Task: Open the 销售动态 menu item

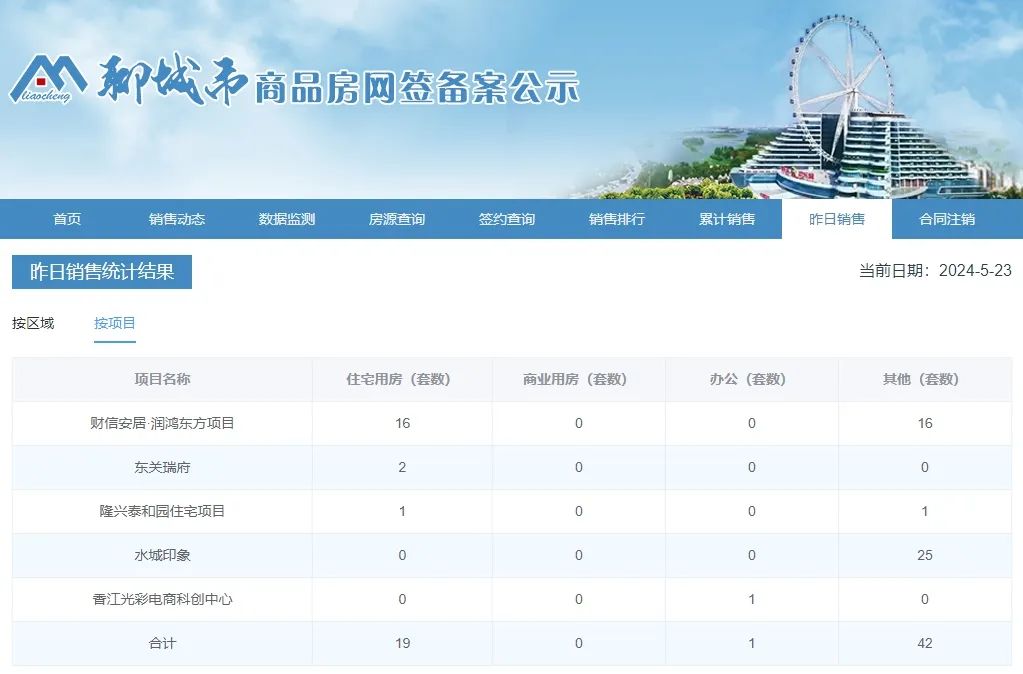Action: (x=176, y=218)
